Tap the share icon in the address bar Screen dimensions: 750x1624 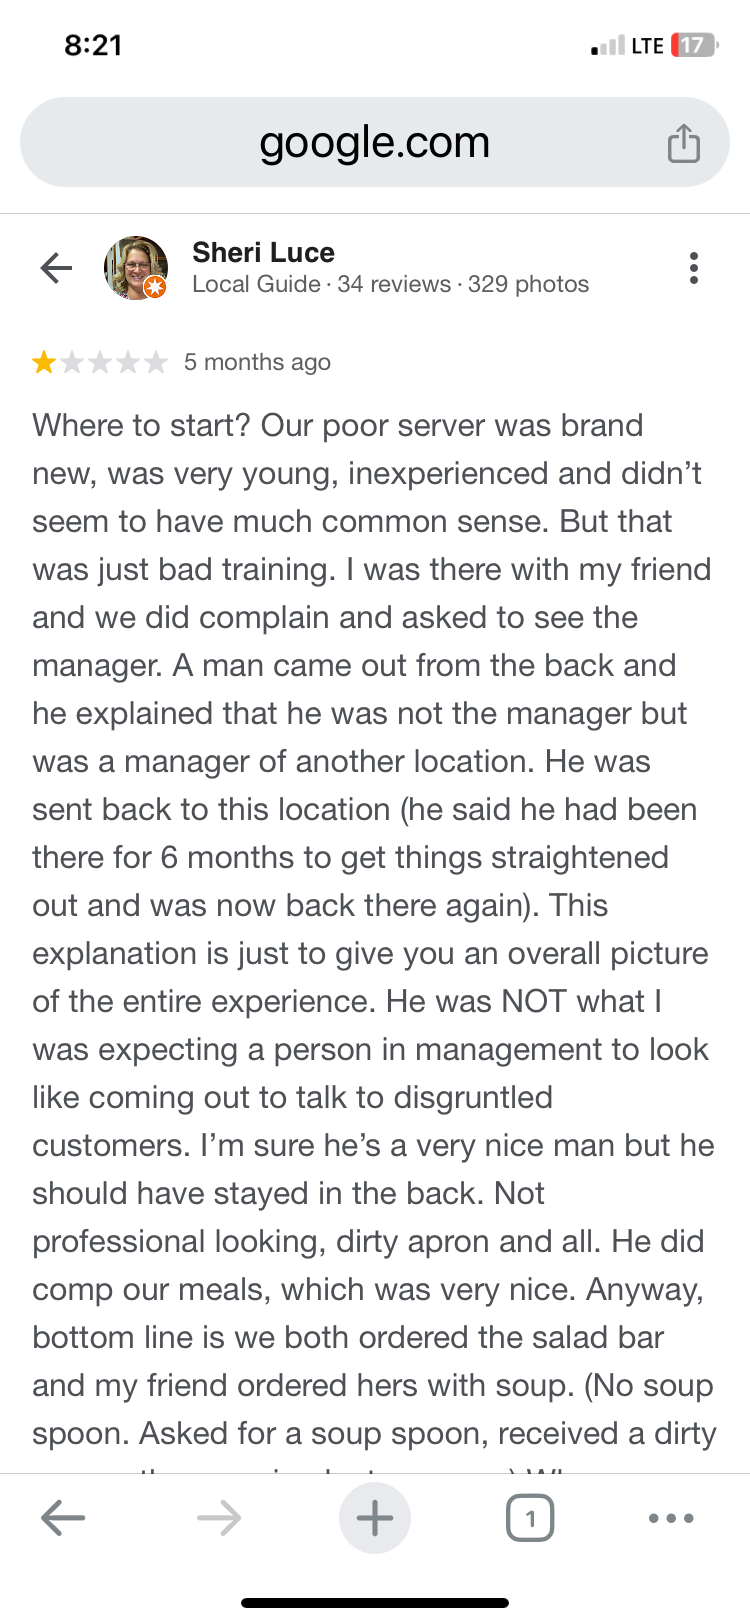click(684, 143)
